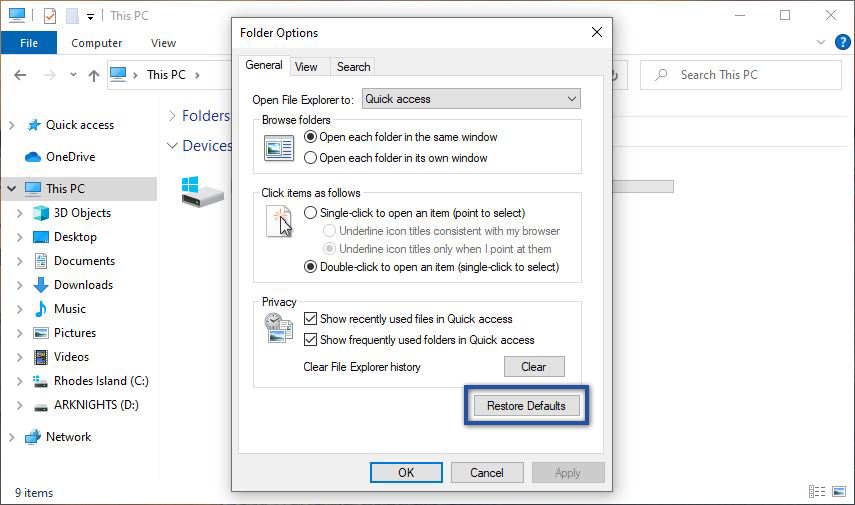Screen dimensions: 855x505
Task: Switch to Large icons view in status bar
Action: coord(839,492)
